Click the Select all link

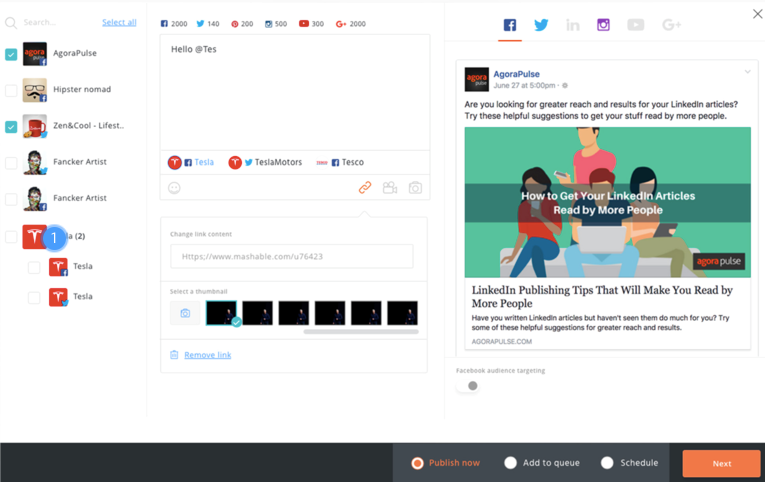coord(119,22)
